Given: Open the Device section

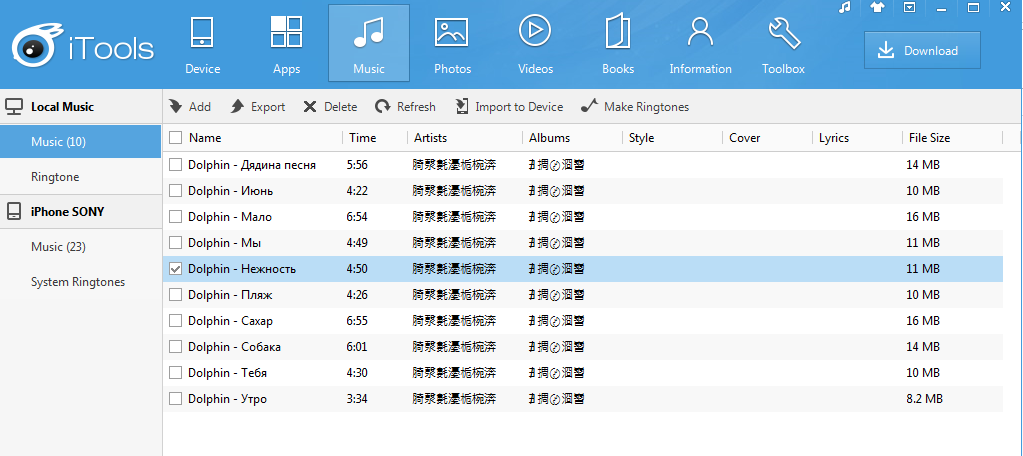Looking at the screenshot, I should [202, 44].
